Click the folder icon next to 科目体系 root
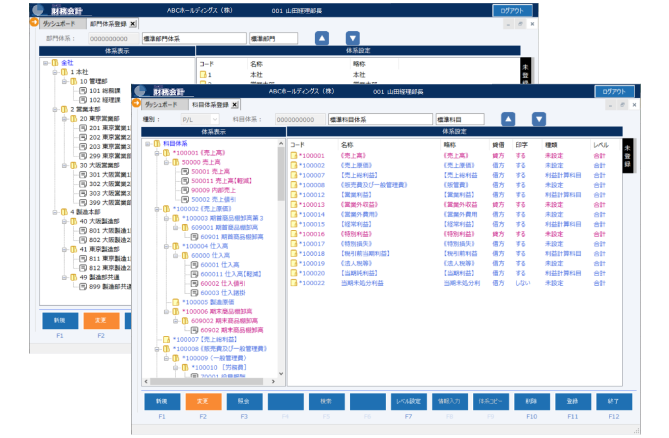 pos(156,143)
